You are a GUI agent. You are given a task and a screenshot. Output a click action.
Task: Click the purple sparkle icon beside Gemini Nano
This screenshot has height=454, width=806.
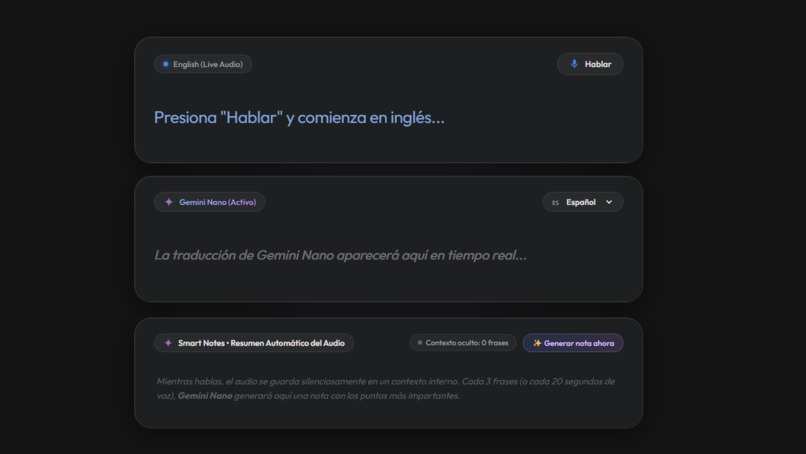tap(169, 202)
